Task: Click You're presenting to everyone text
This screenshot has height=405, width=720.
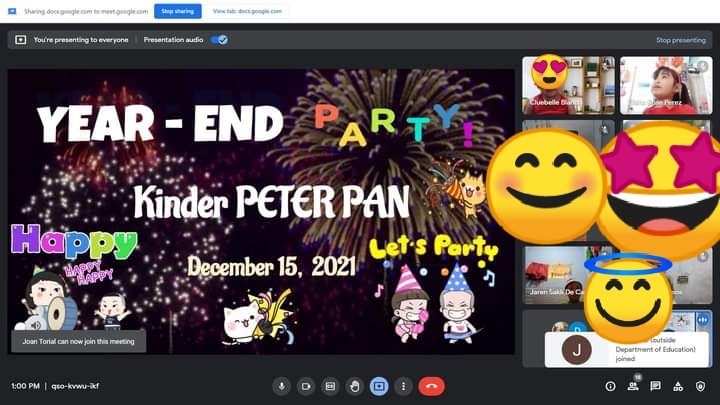Action: tap(81, 40)
